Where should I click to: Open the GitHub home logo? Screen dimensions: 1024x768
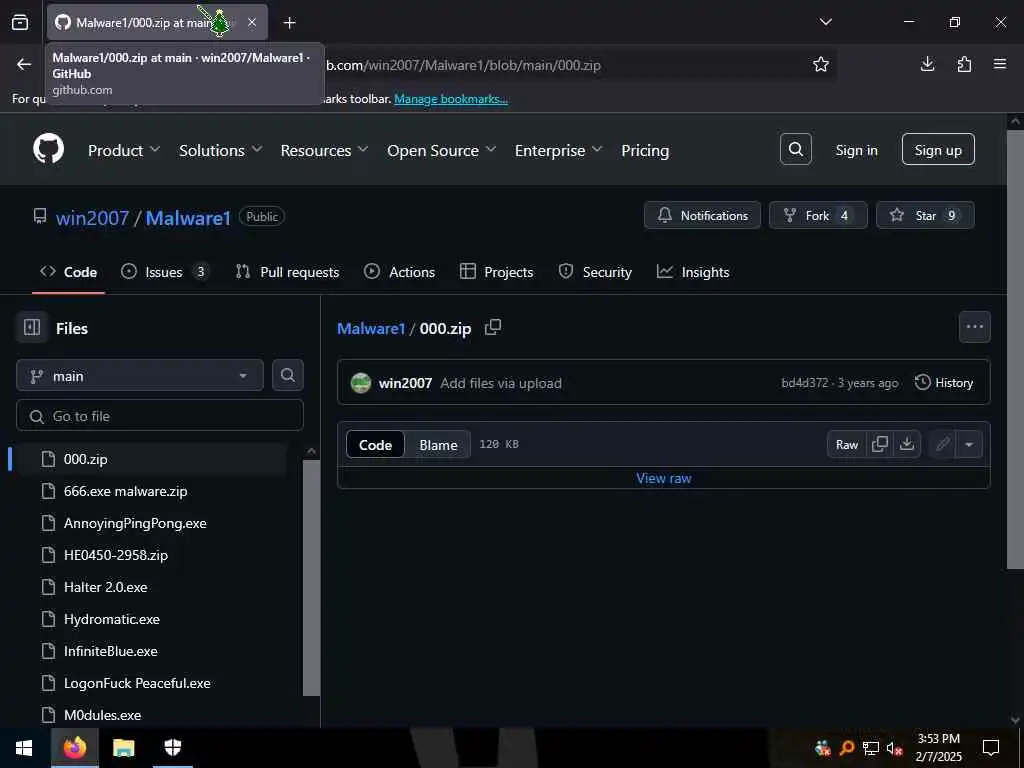(48, 150)
